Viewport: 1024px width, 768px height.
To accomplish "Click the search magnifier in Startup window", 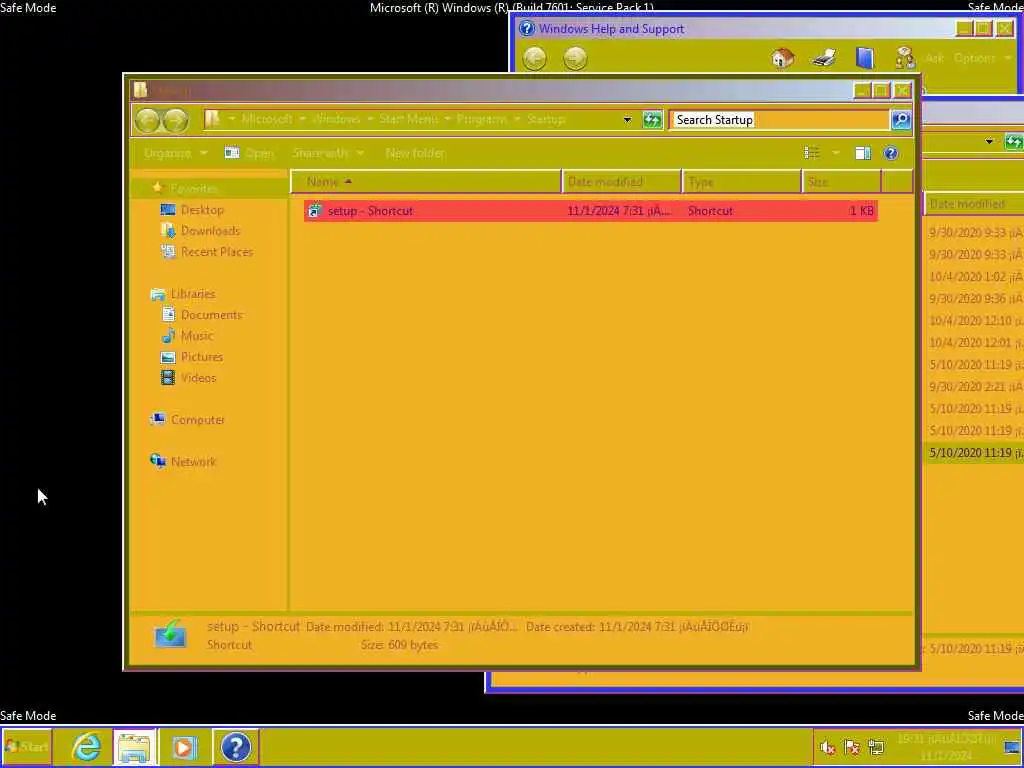I will (901, 120).
